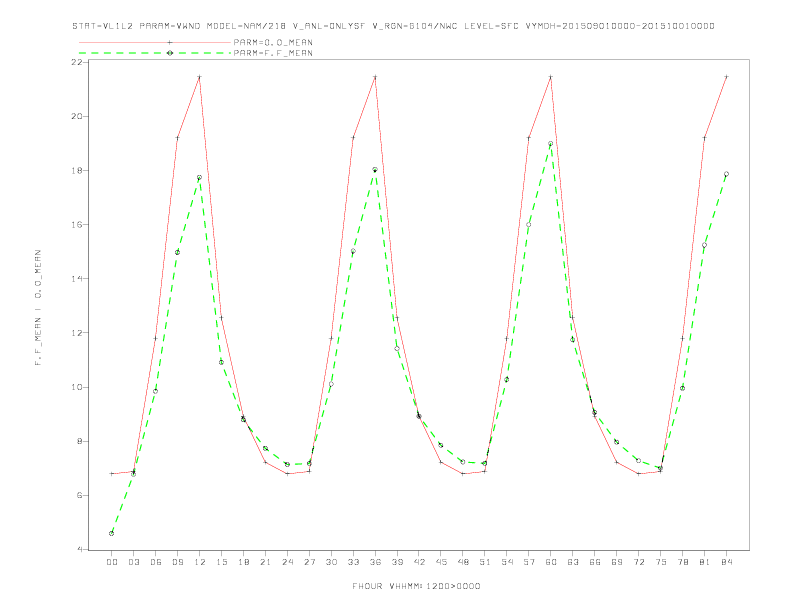Click the green dashed legend line sample
This screenshot has width=792, height=612.
155,53
